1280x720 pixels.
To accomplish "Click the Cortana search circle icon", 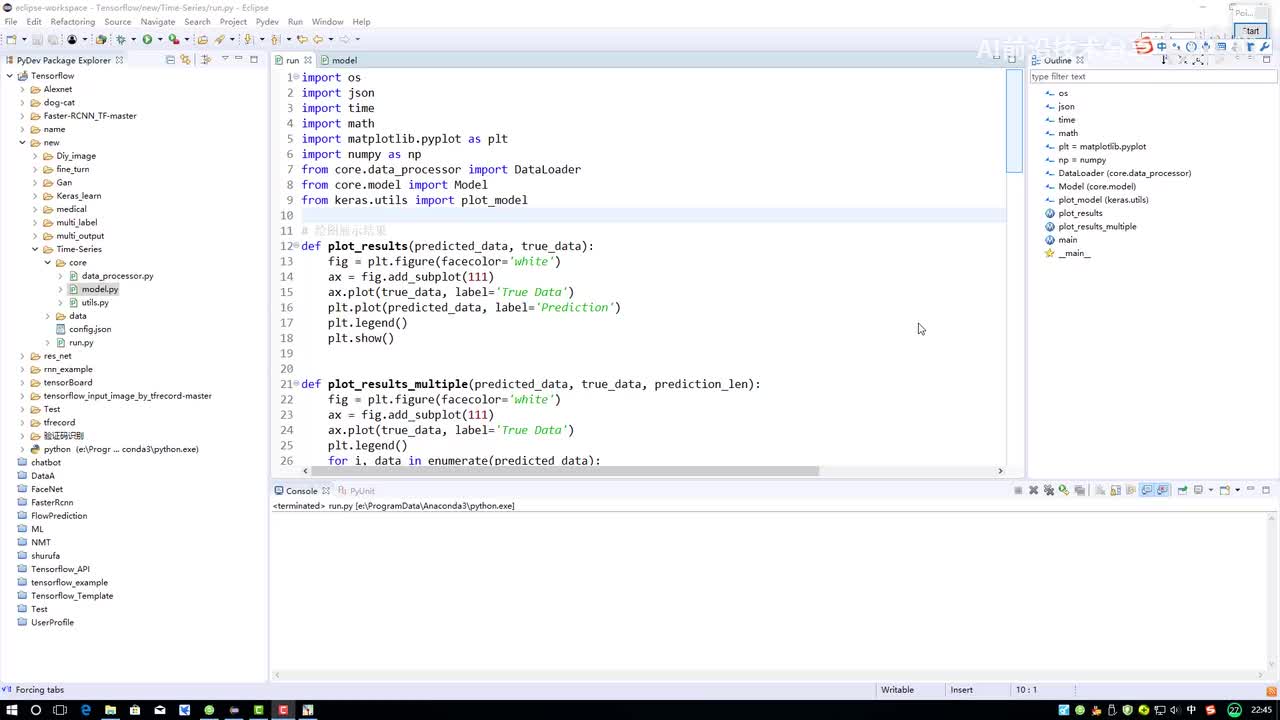I will click(x=36, y=710).
